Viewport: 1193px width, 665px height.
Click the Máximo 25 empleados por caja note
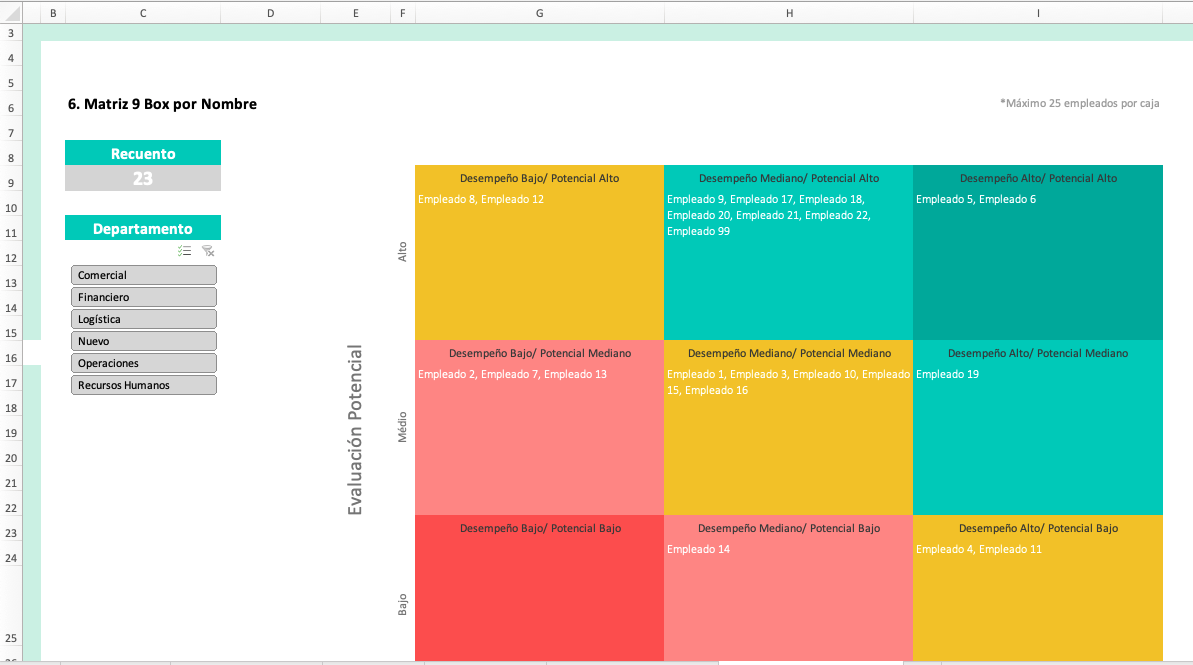click(1079, 103)
